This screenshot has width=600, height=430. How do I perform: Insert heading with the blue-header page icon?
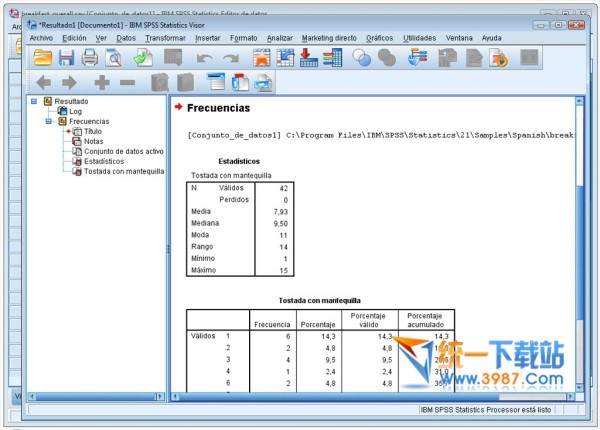[215, 81]
